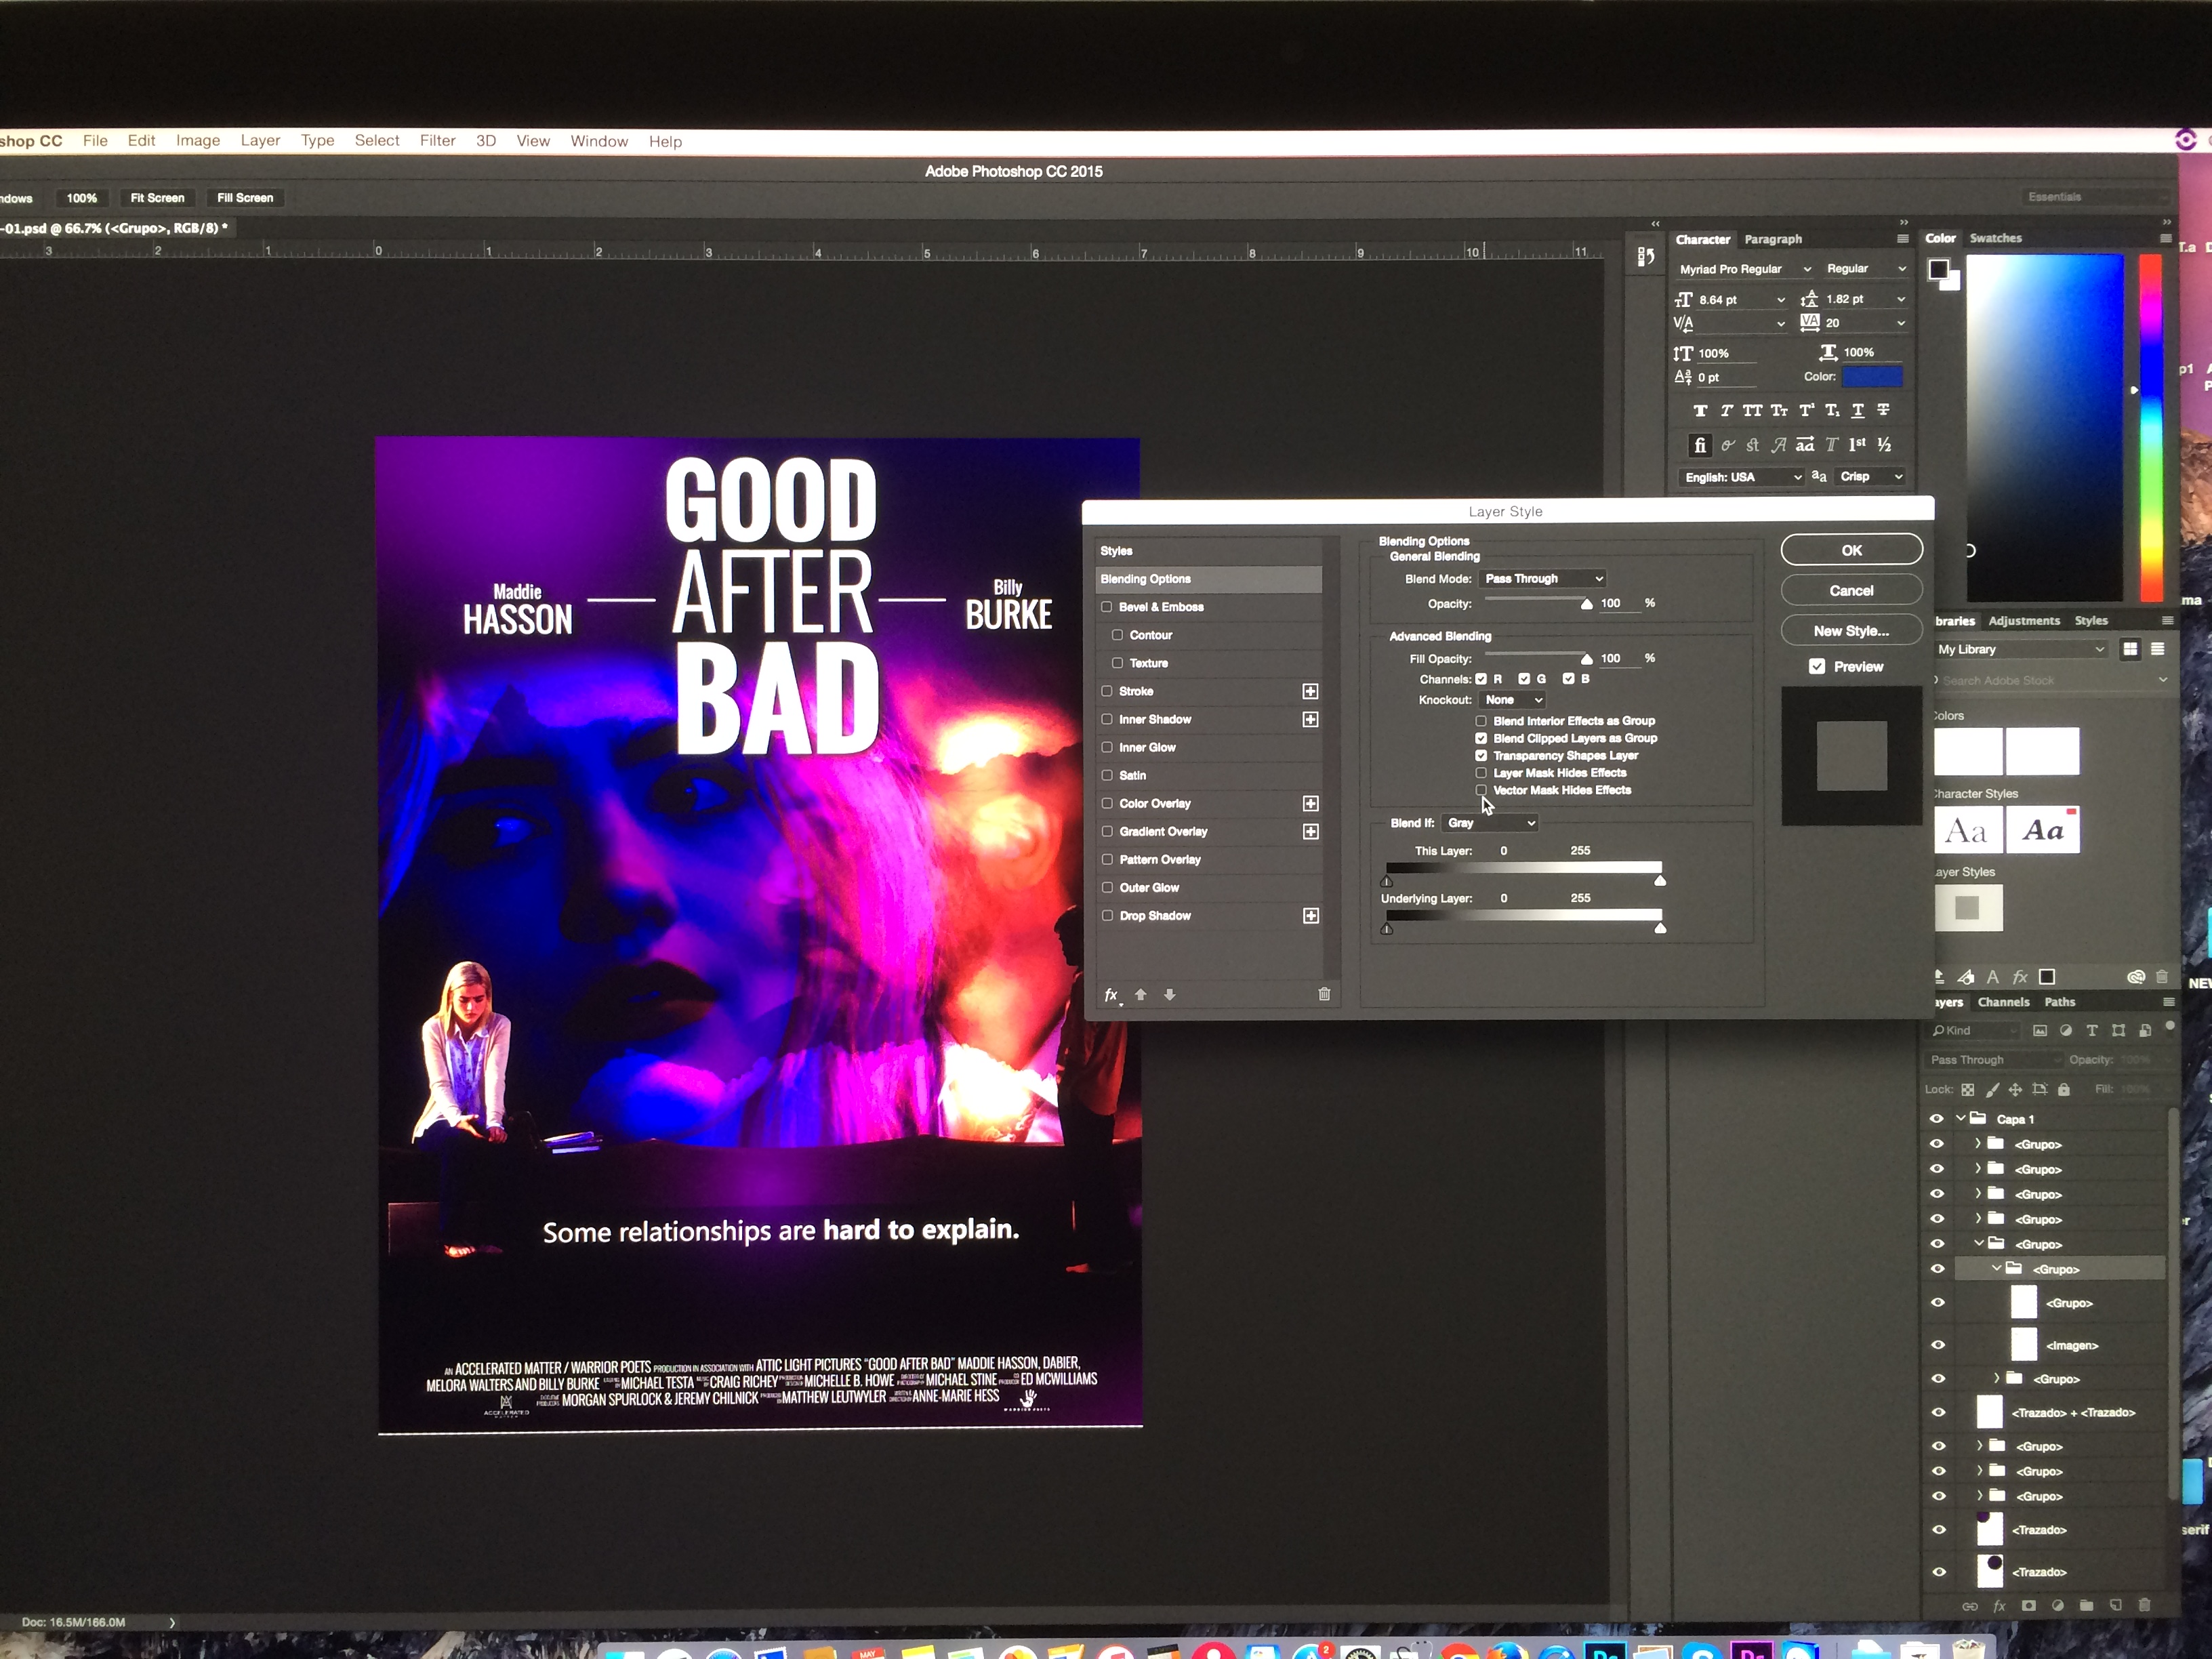The height and width of the screenshot is (1659, 2212).
Task: Toggle the Underline text style icon
Action: [x=1857, y=411]
